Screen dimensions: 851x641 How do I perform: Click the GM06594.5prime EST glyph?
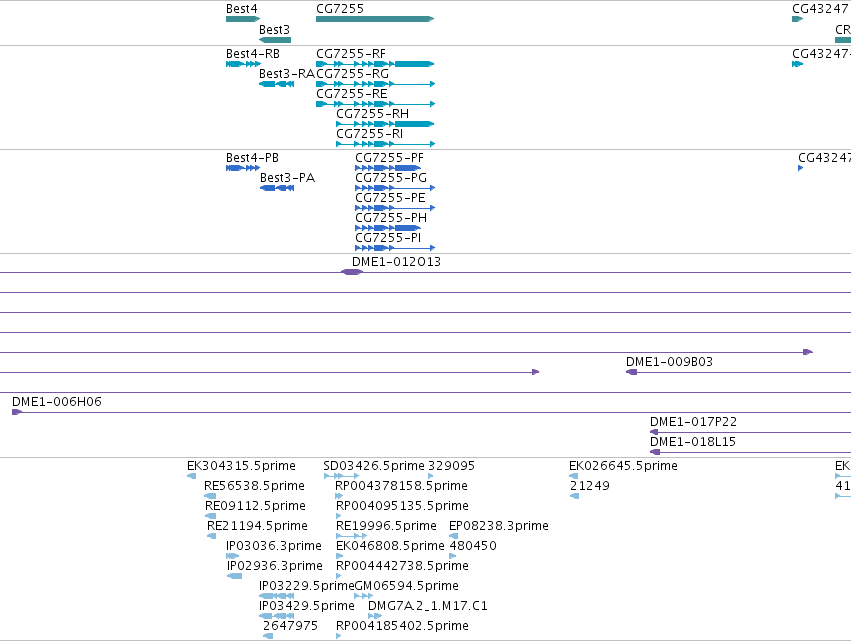pyautogui.click(x=364, y=596)
